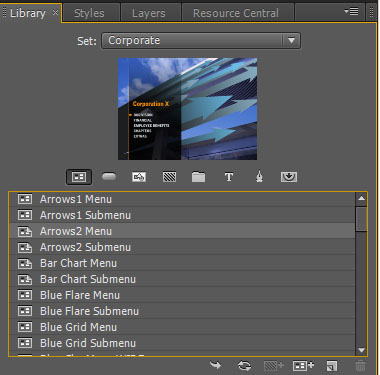Select the highlighted Arrows2 Menu item
Viewport: 380px width, 375px height.
[x=182, y=231]
